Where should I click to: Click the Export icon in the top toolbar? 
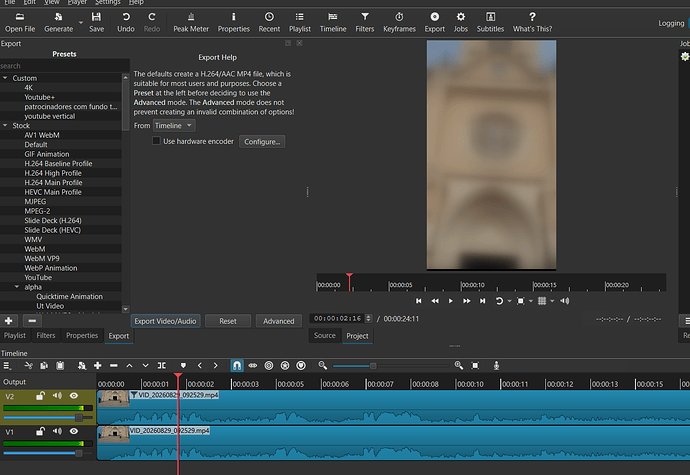[x=434, y=22]
